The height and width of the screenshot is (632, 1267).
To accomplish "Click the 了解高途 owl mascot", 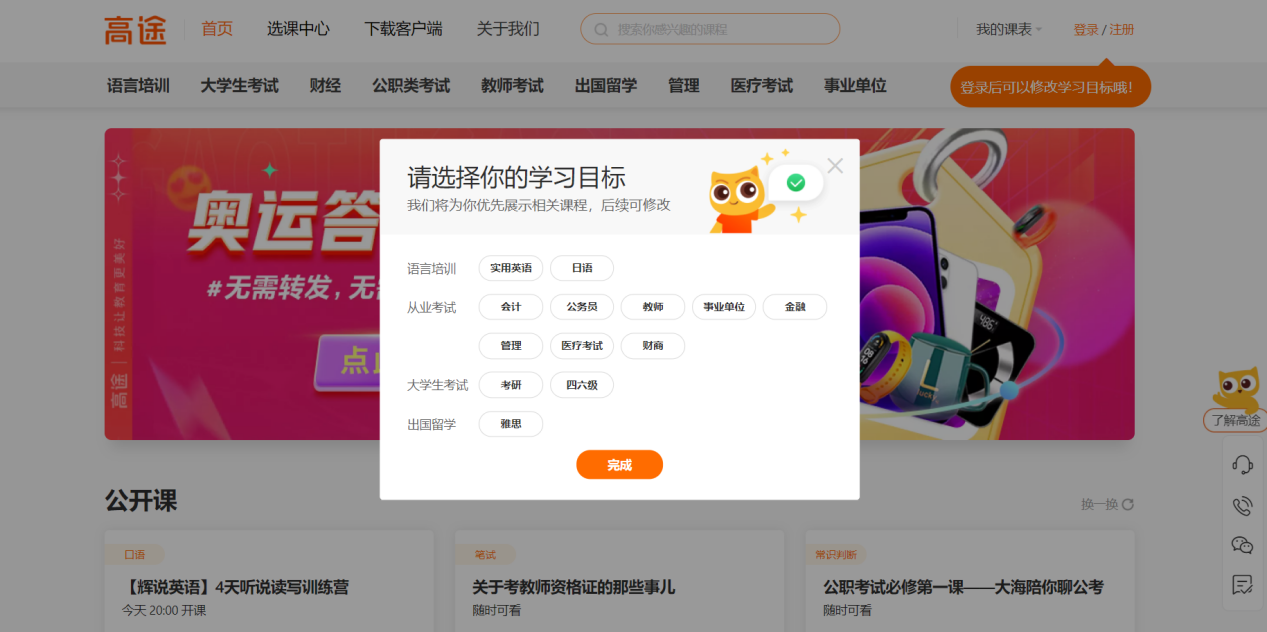I will pos(1236,390).
